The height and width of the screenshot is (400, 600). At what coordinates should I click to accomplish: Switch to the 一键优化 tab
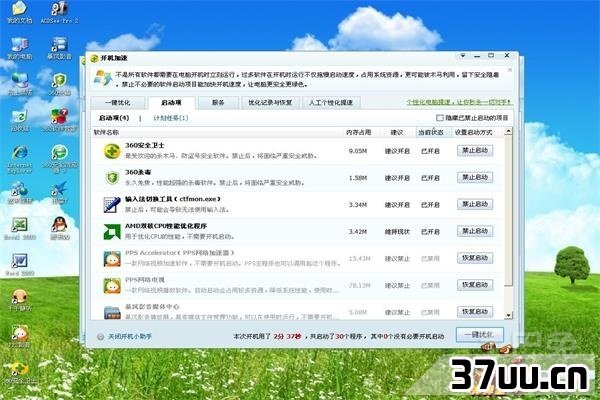[x=118, y=103]
